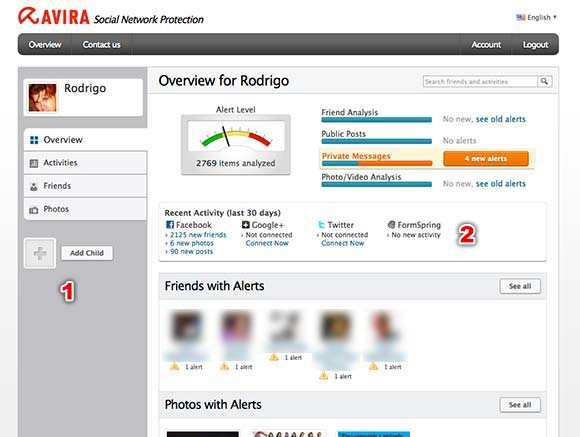The image size is (580, 437).
Task: Click the Avira logo
Action: (x=54, y=16)
